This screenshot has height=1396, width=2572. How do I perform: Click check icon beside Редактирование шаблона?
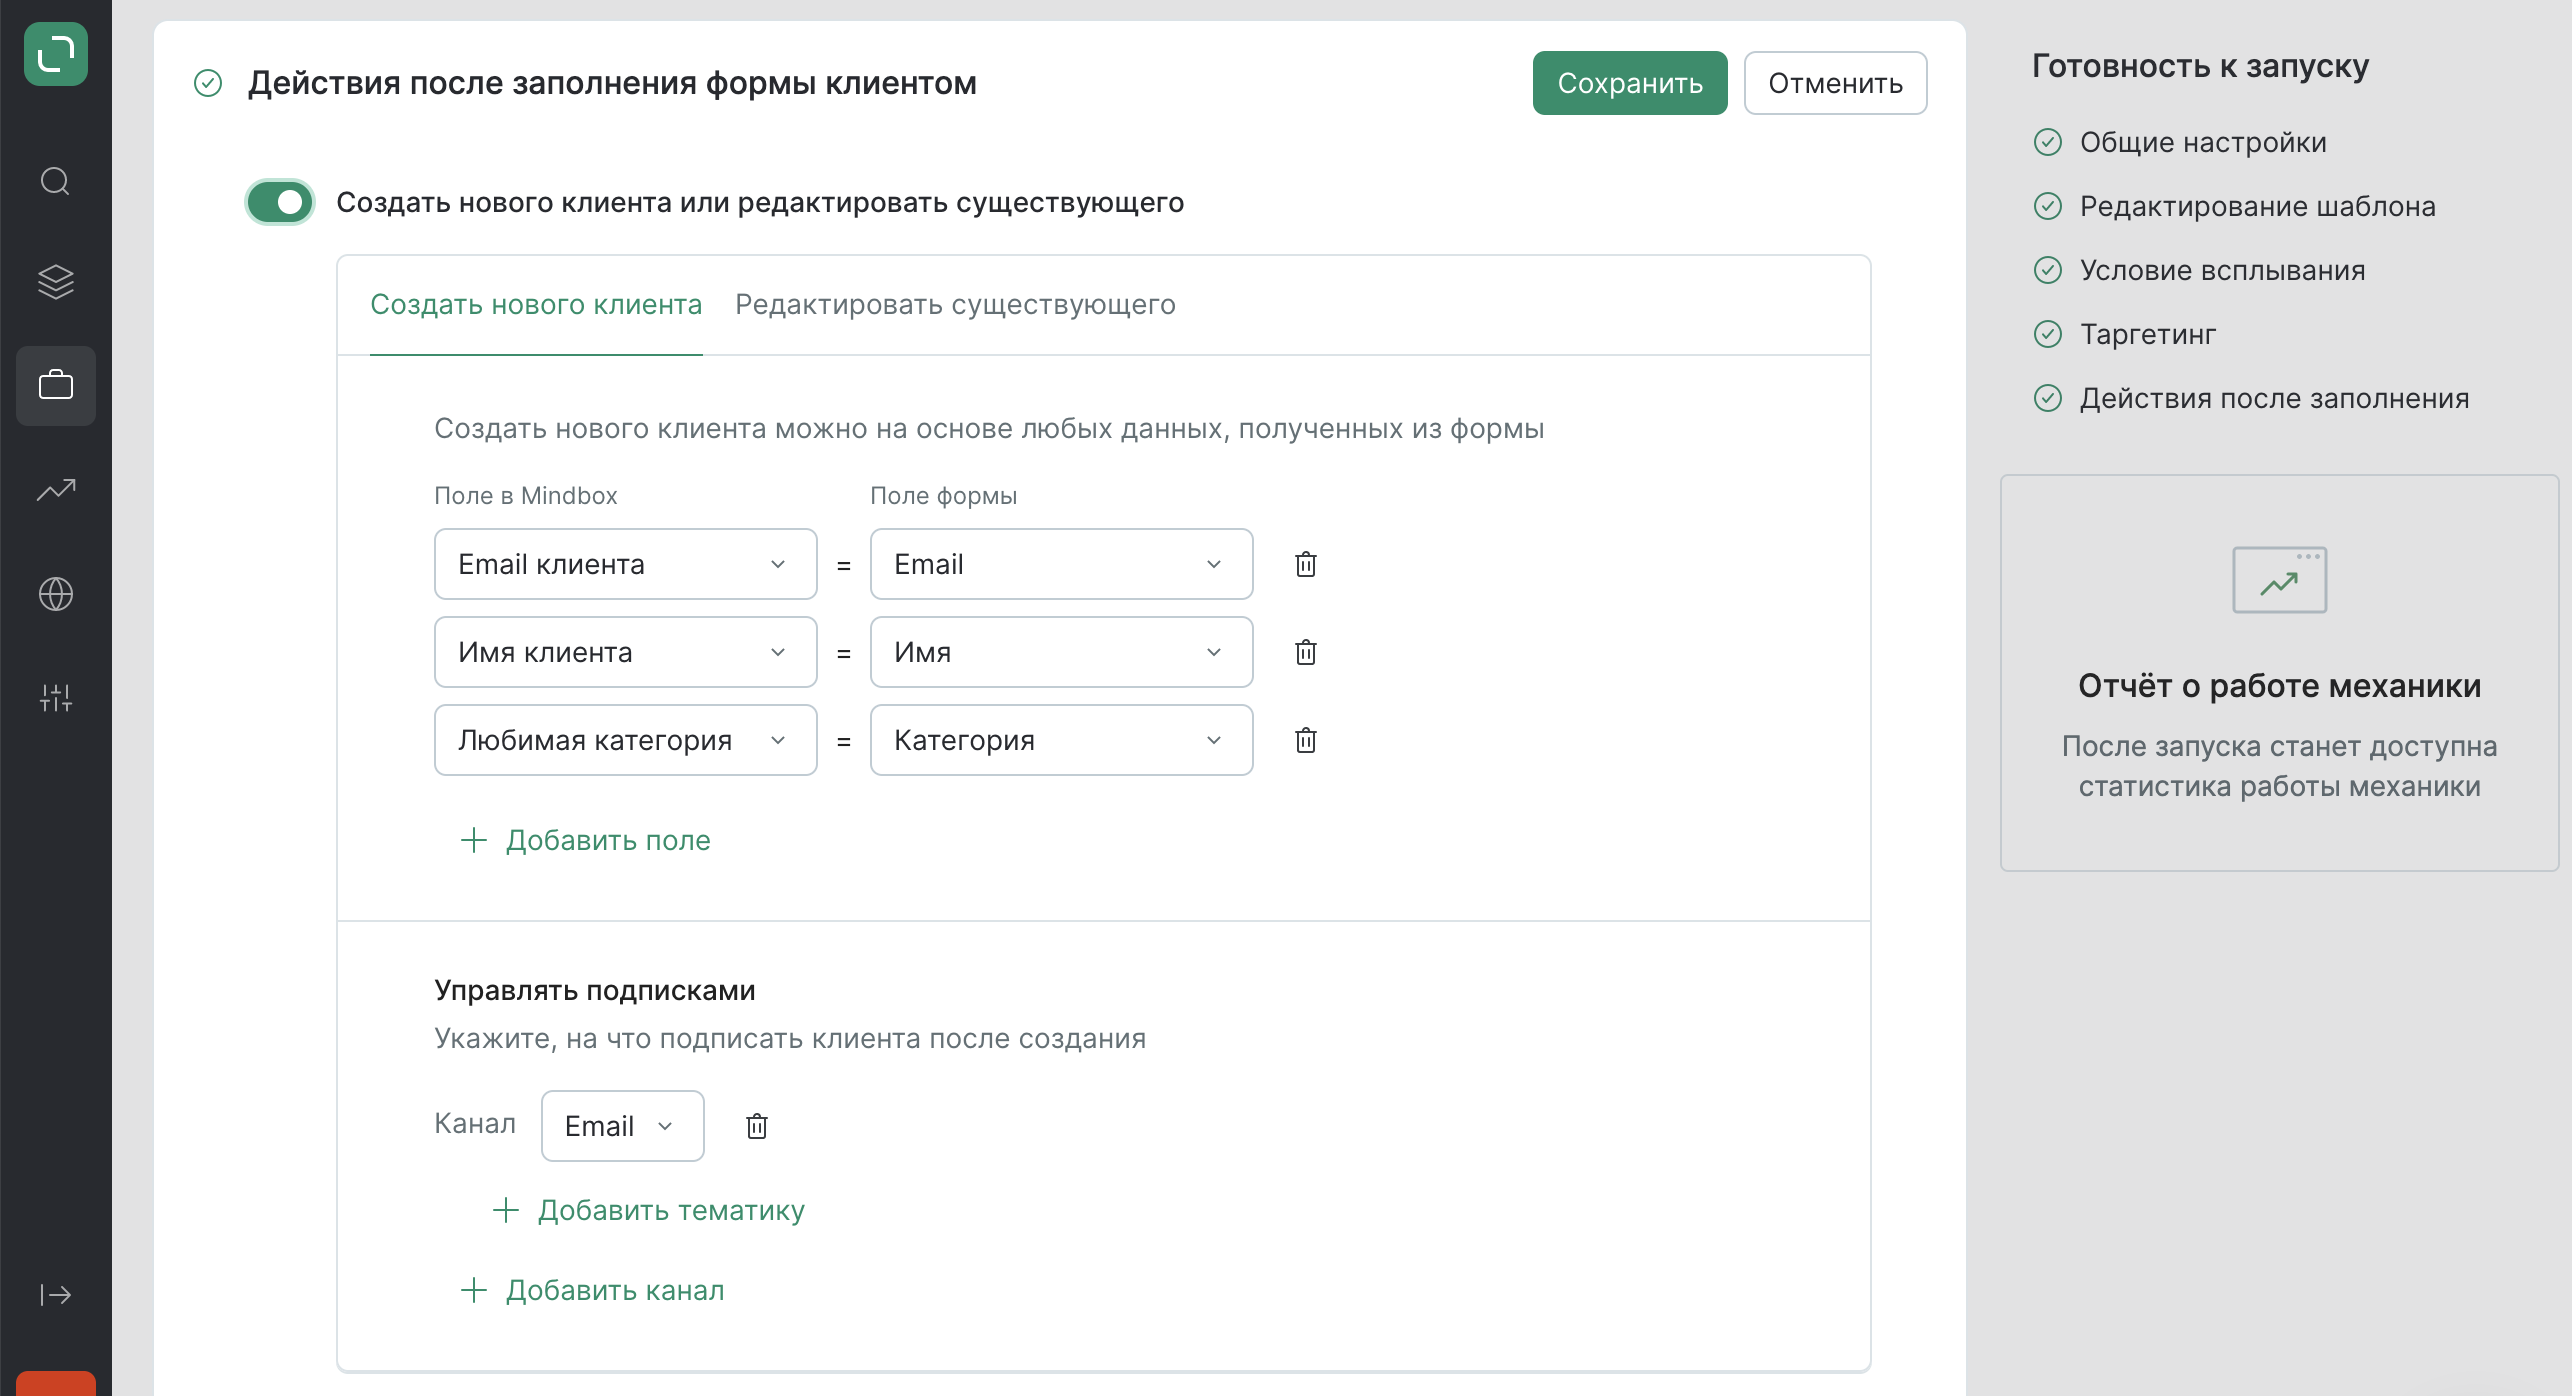[2048, 206]
